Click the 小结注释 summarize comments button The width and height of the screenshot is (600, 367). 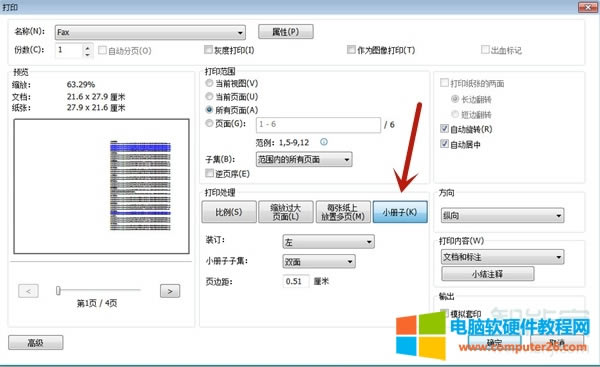pyautogui.click(x=488, y=274)
